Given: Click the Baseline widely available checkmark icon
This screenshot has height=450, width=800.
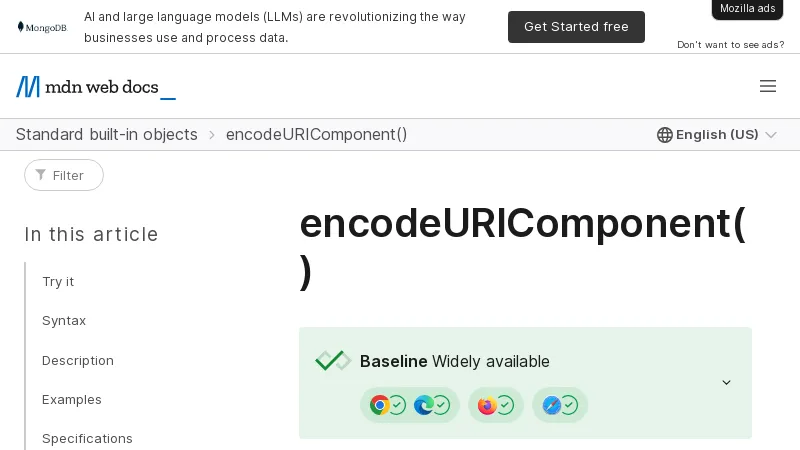Looking at the screenshot, I should point(333,361).
